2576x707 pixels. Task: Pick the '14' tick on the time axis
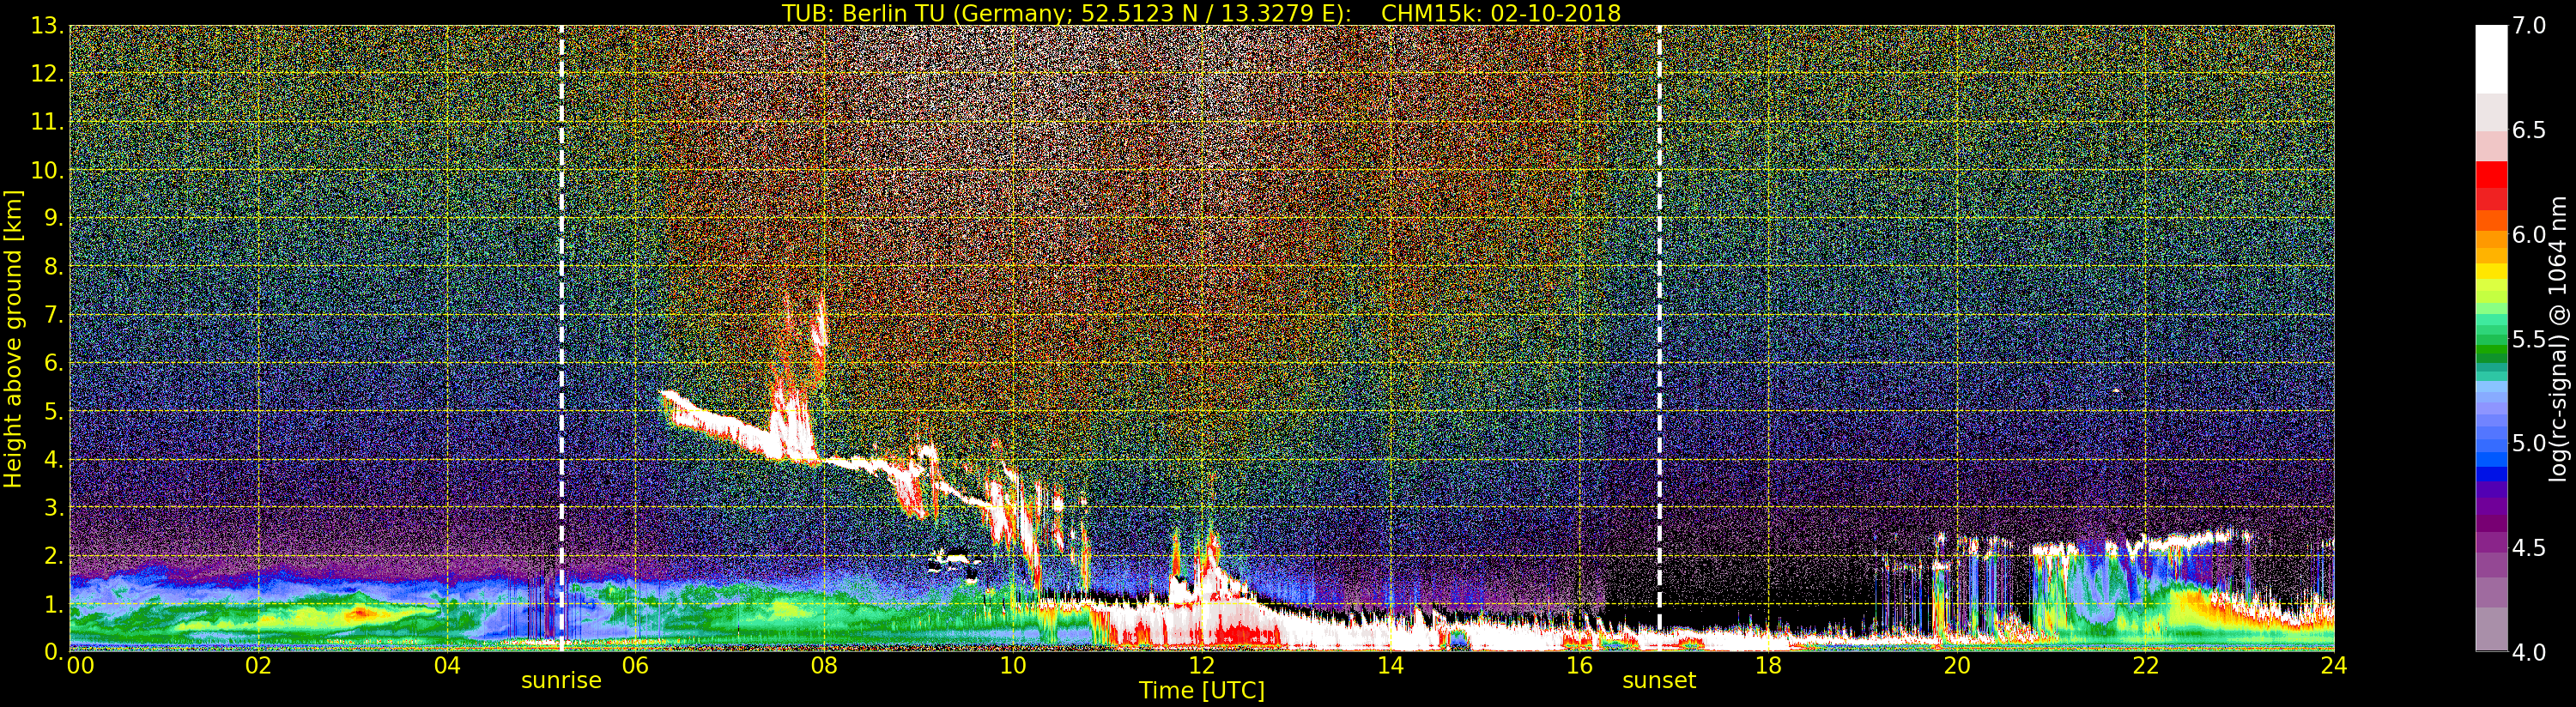coord(1391,665)
